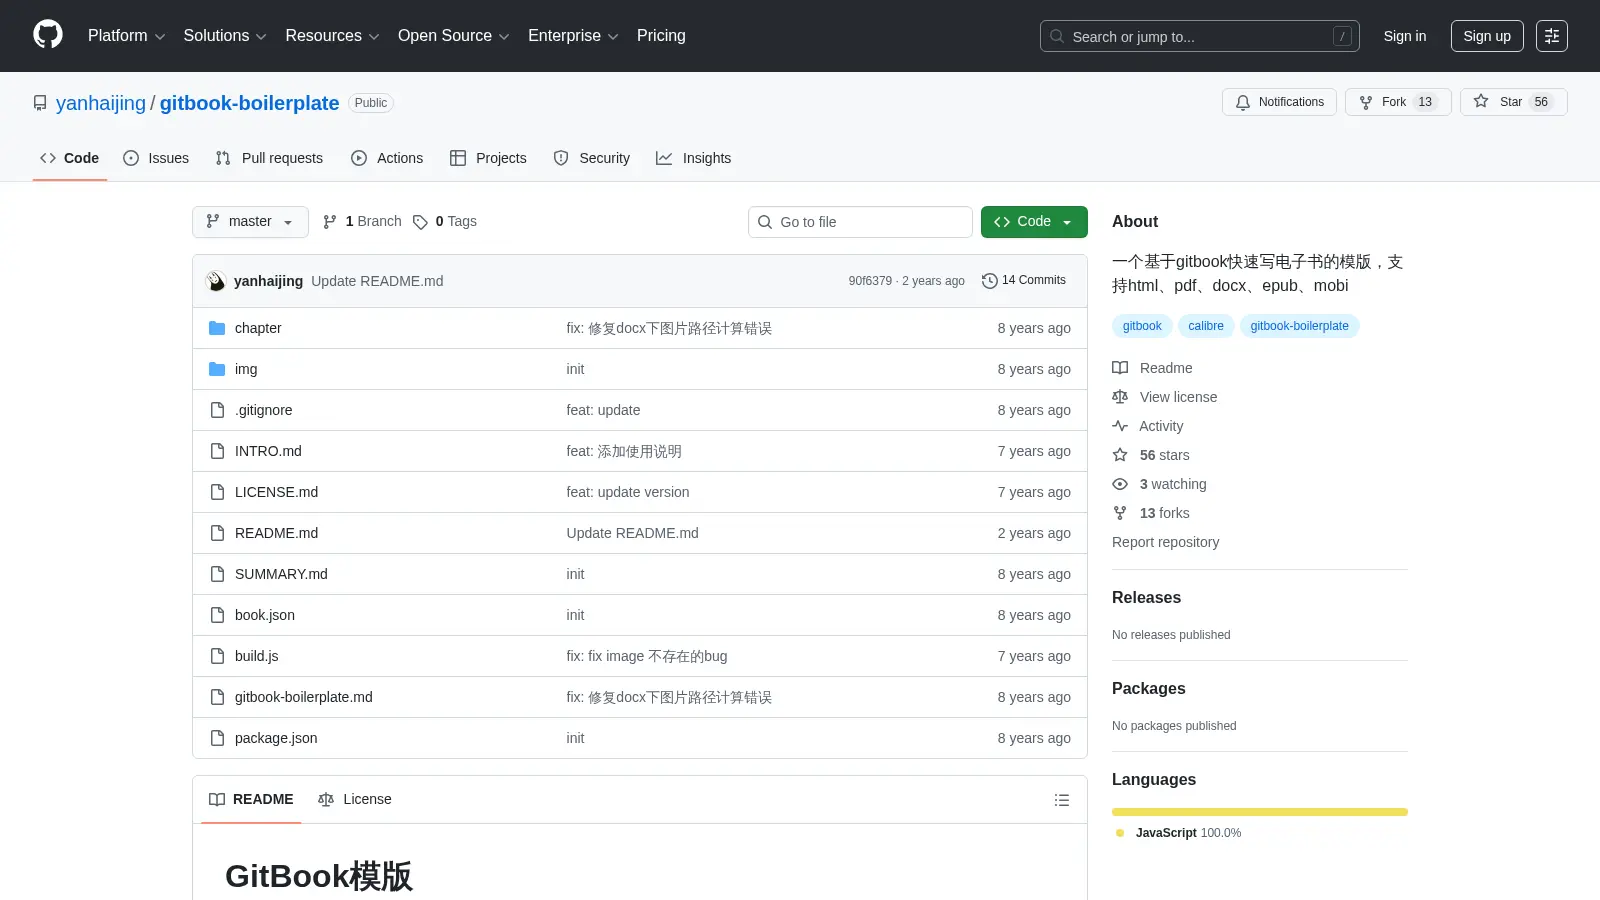Open the GitHub homepage logo
The height and width of the screenshot is (900, 1600).
(x=48, y=35)
